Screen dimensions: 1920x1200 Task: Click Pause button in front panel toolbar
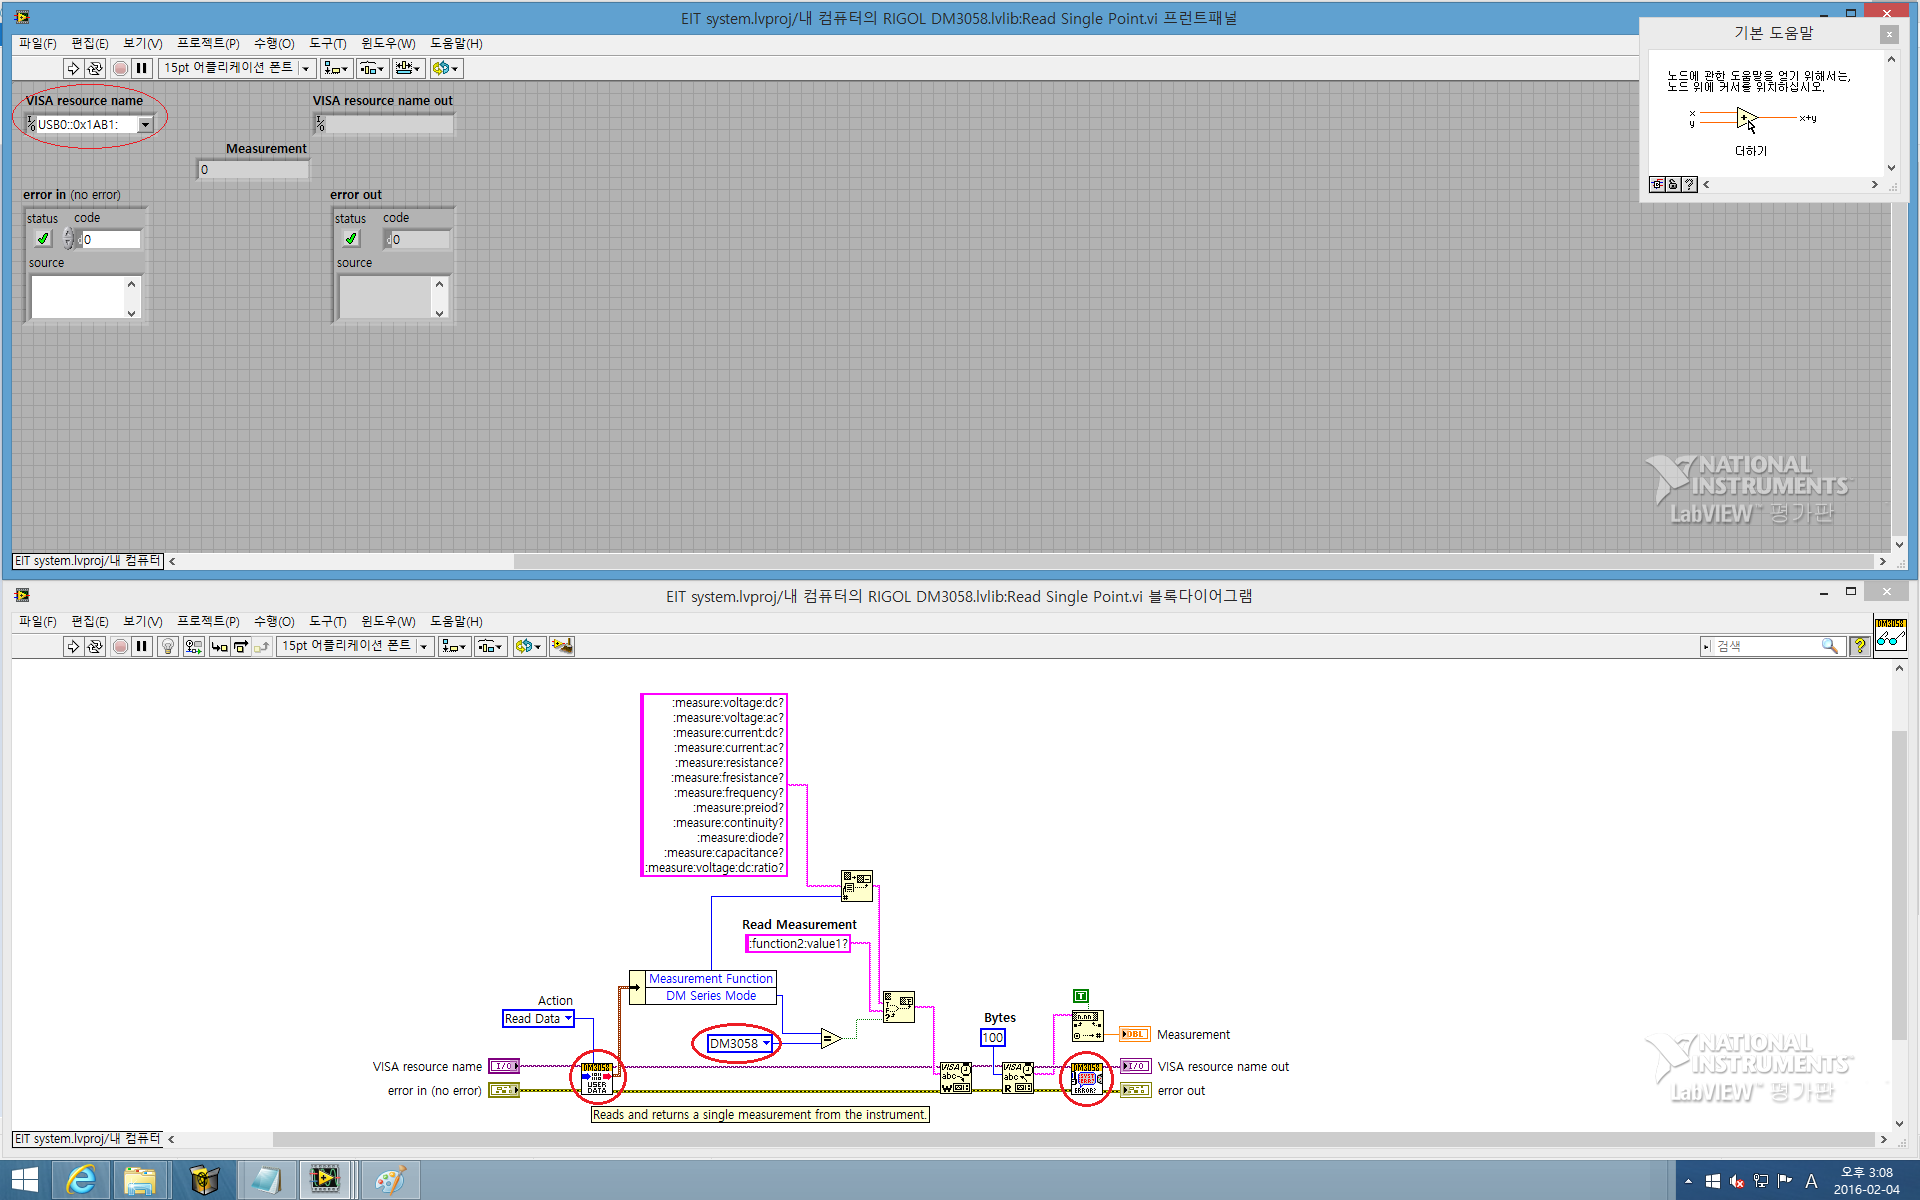coord(142,68)
